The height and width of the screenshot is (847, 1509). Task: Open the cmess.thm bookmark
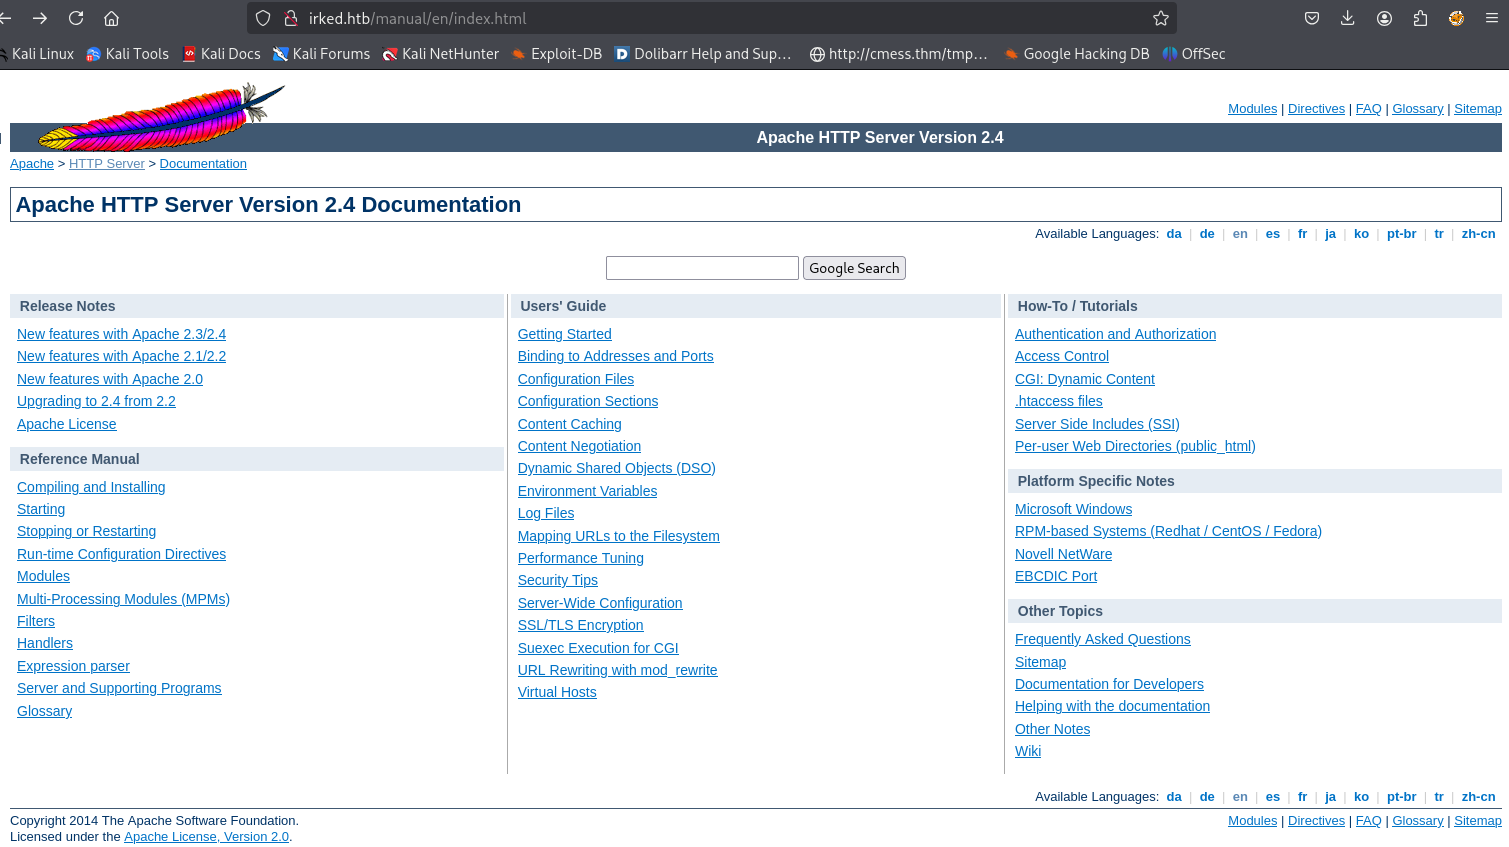tap(899, 54)
